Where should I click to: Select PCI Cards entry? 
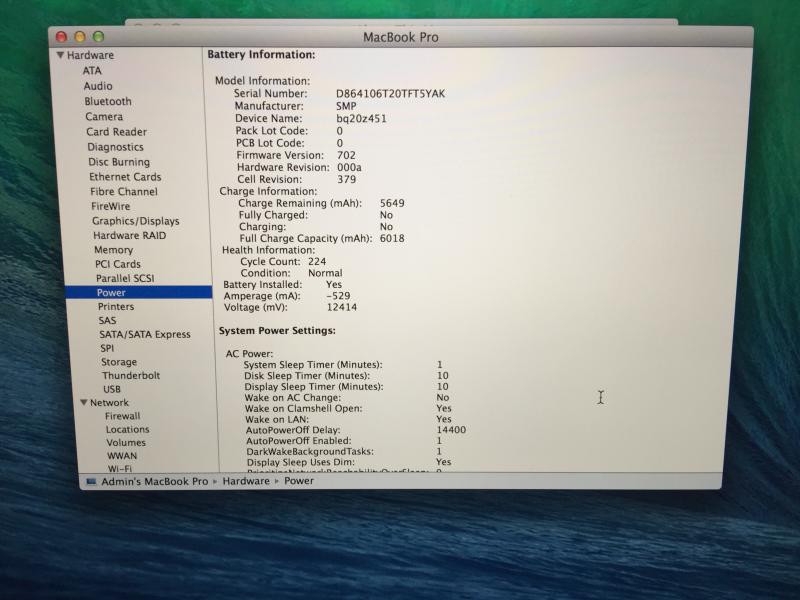tap(118, 264)
